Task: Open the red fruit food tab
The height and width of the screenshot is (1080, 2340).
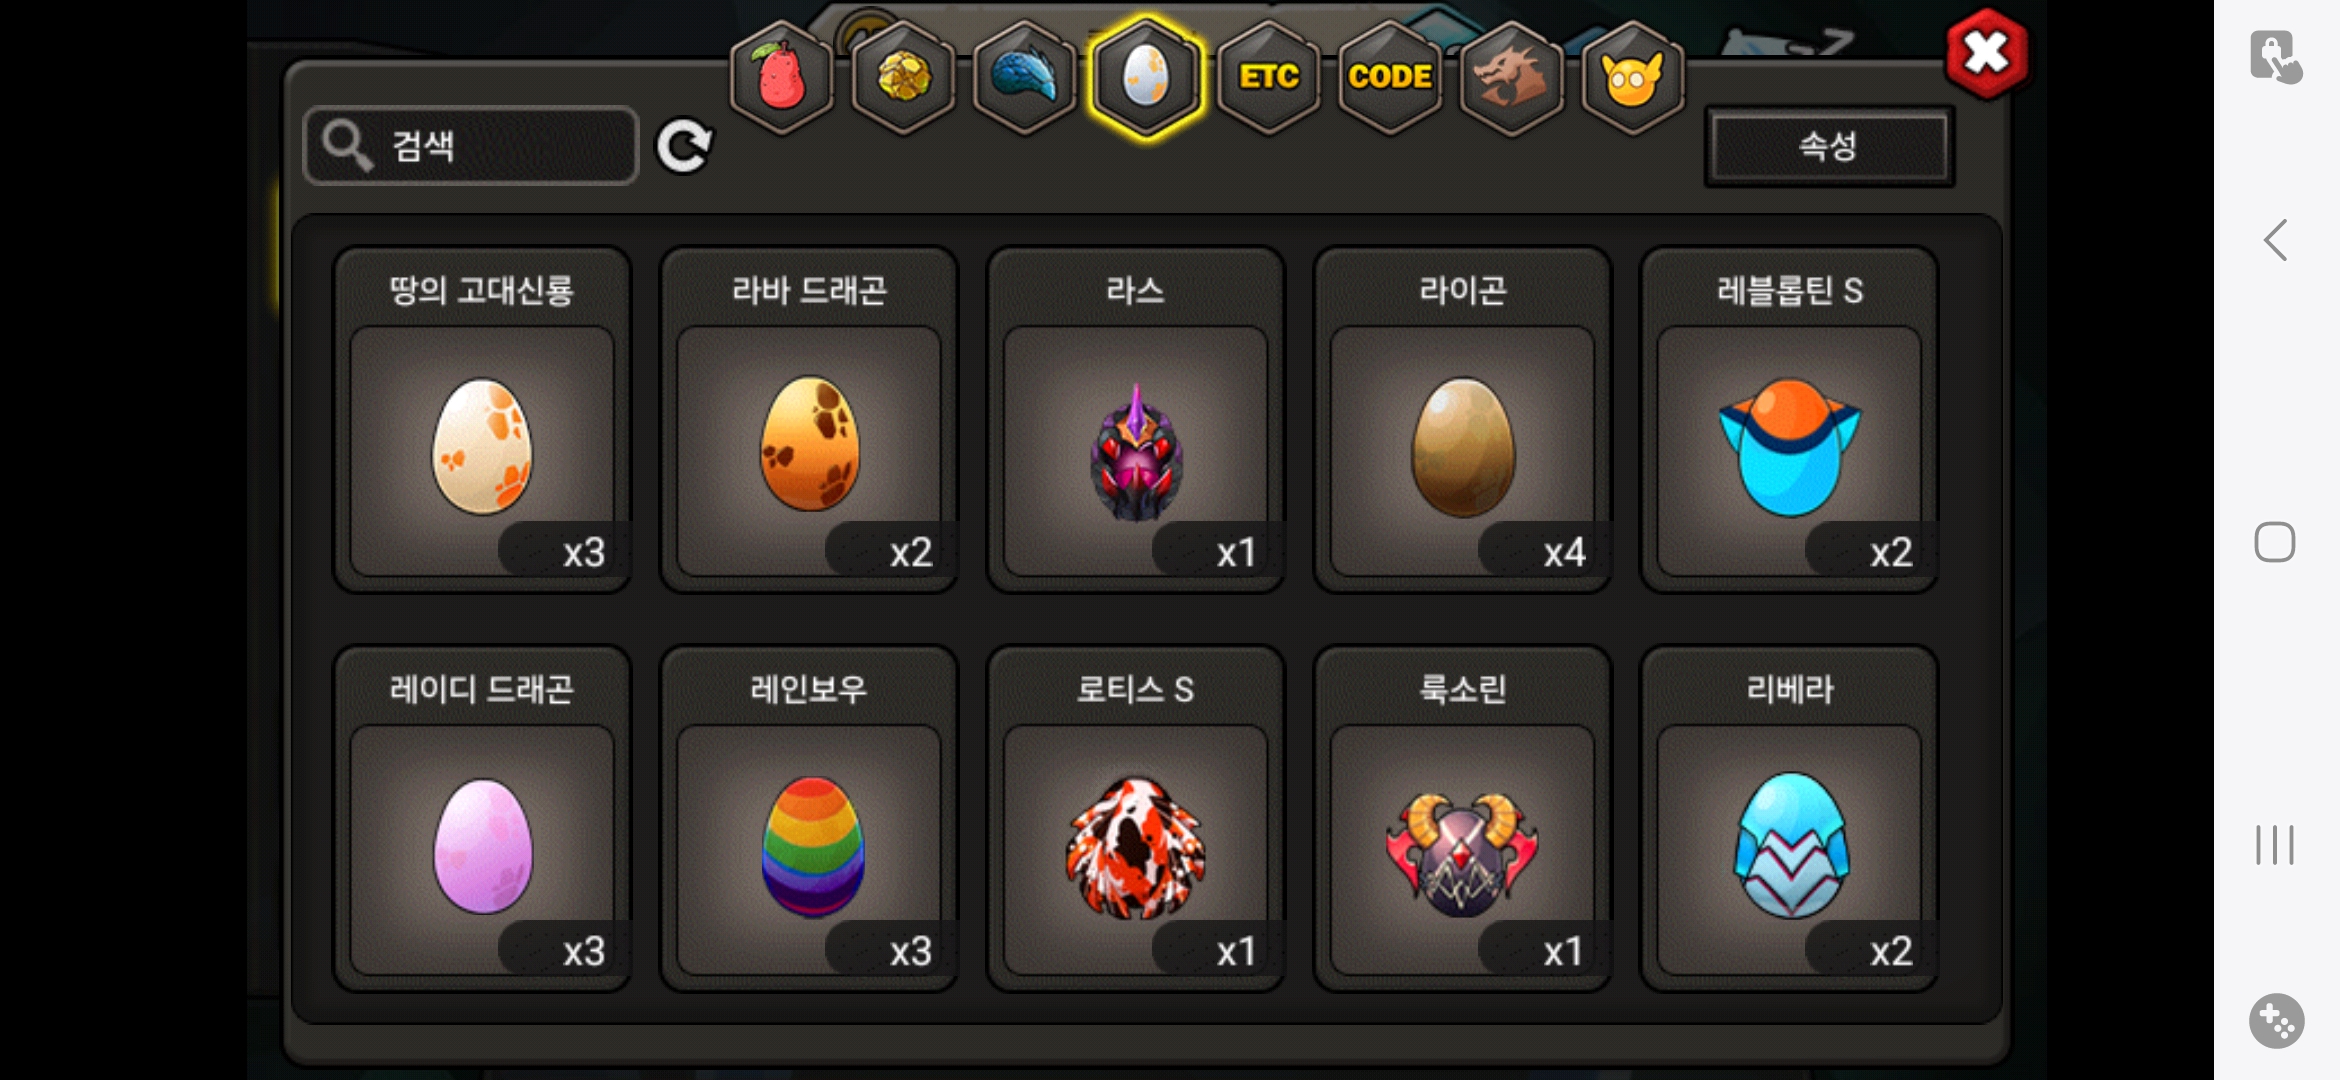Action: coord(781,77)
